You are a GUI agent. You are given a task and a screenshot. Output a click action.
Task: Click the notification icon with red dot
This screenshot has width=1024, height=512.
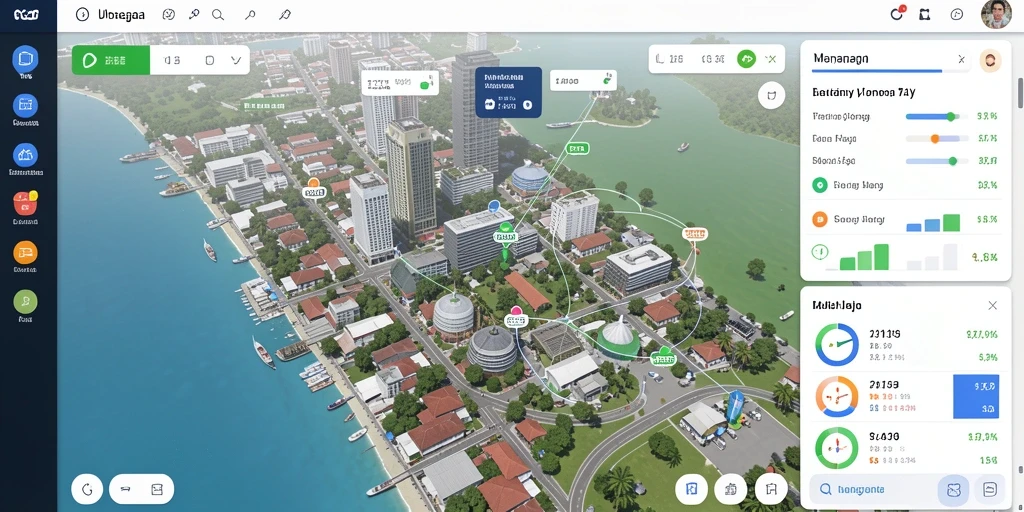tap(897, 14)
